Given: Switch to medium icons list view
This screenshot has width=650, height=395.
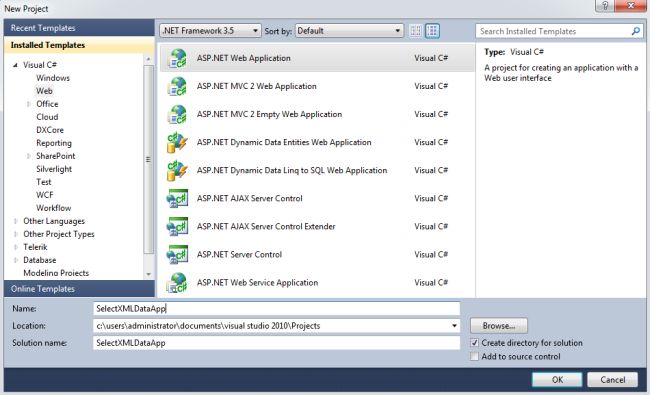Looking at the screenshot, I should click(432, 31).
